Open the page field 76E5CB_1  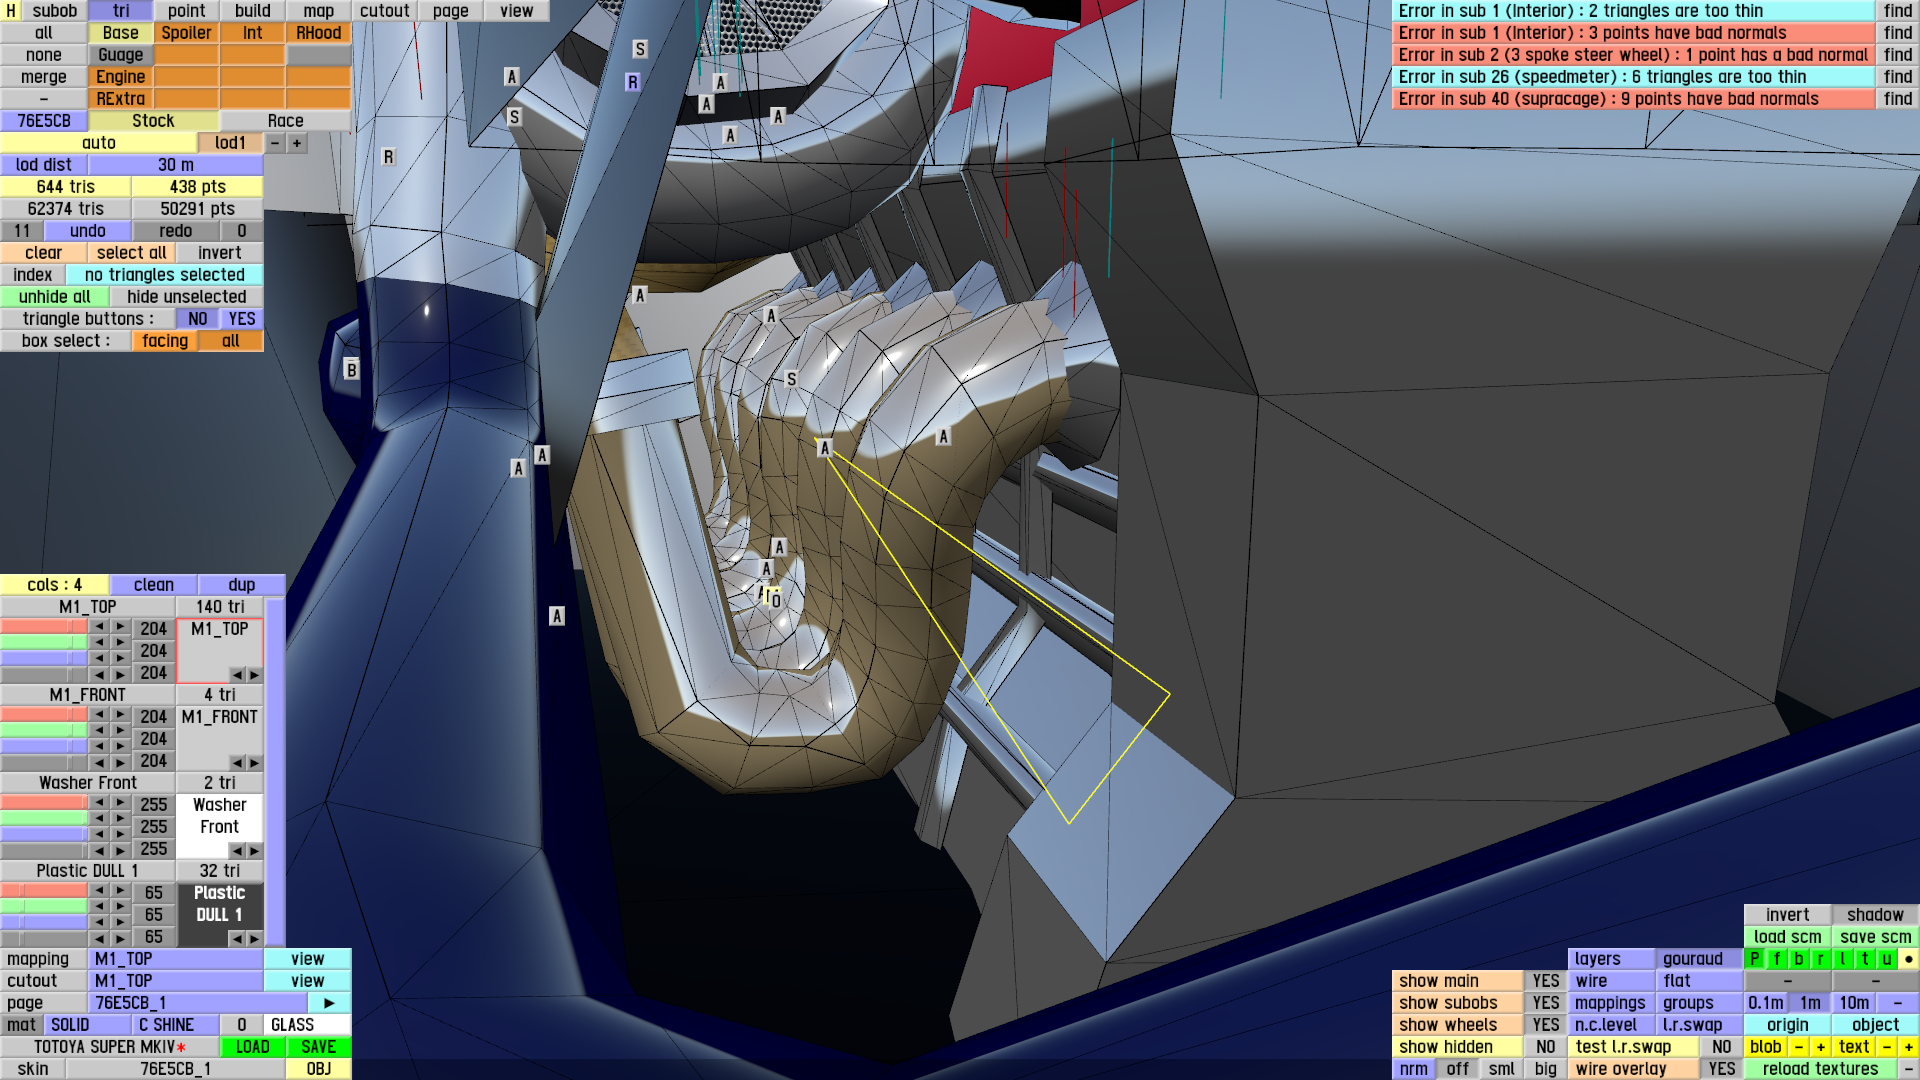coord(196,1003)
